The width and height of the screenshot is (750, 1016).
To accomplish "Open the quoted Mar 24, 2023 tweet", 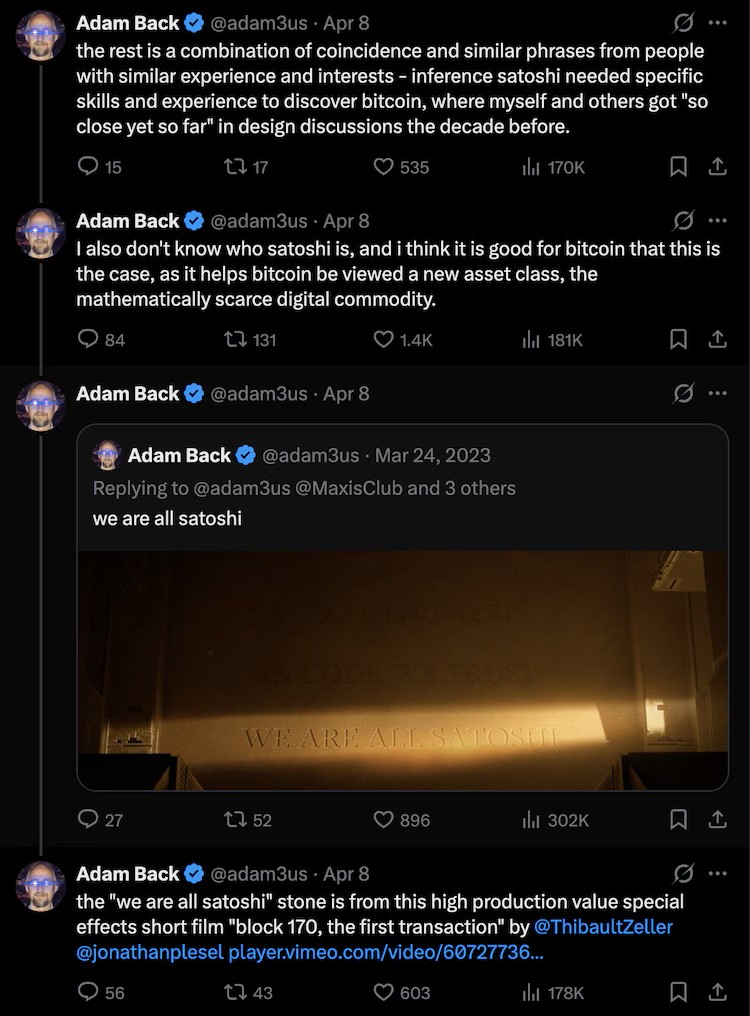I will (x=400, y=488).
